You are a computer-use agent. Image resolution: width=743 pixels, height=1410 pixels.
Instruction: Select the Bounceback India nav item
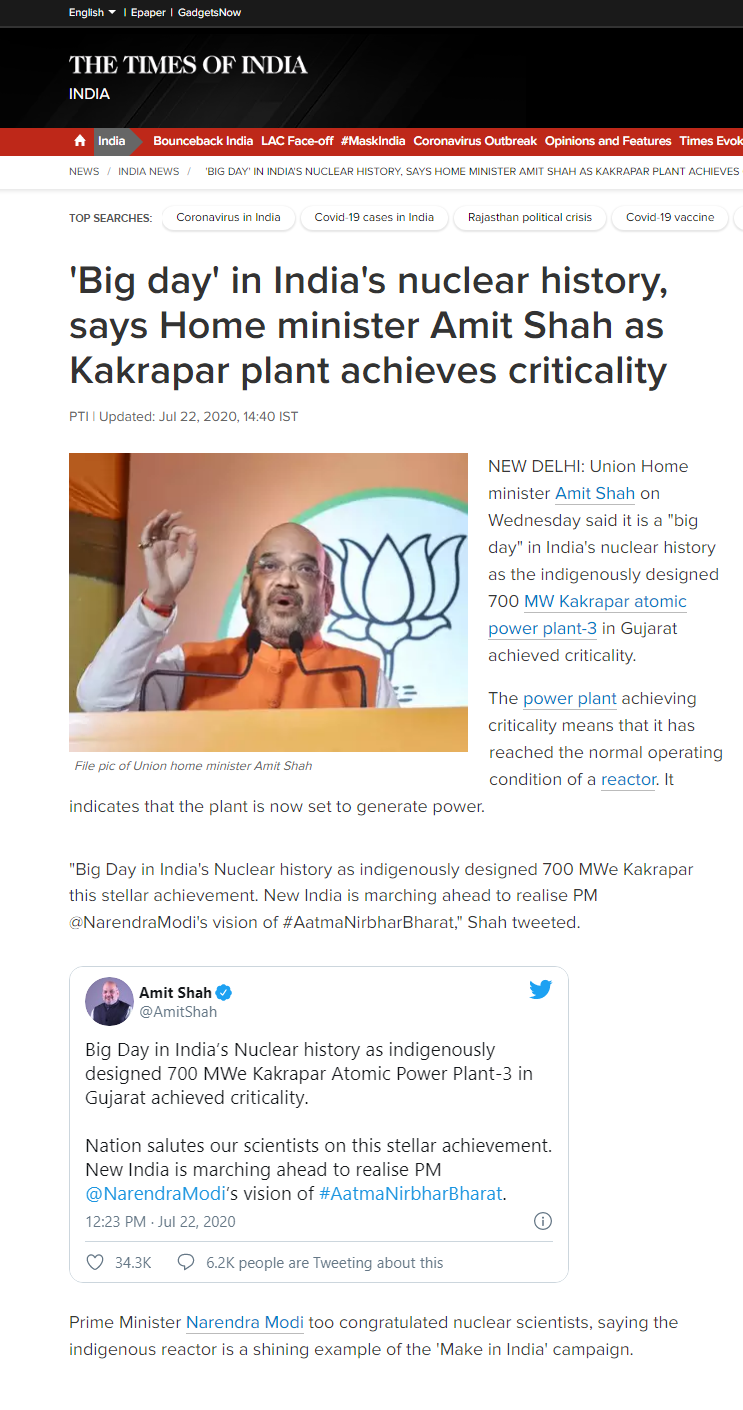[203, 141]
